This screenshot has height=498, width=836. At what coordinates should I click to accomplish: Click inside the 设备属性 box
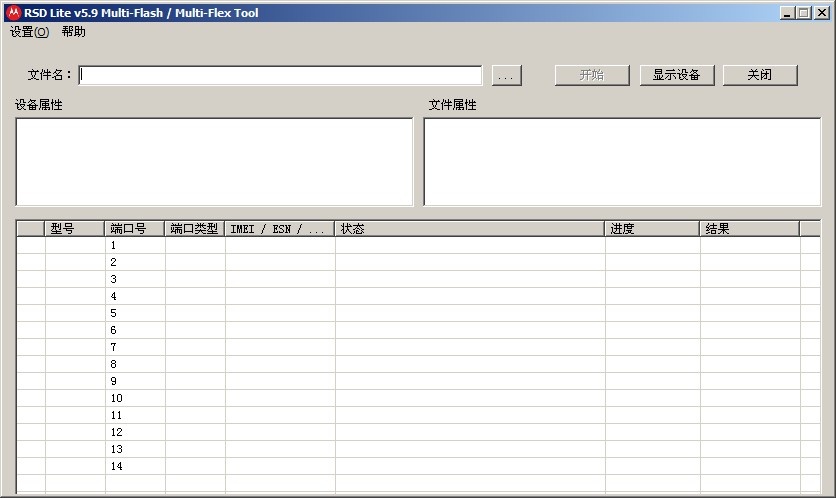[214, 162]
